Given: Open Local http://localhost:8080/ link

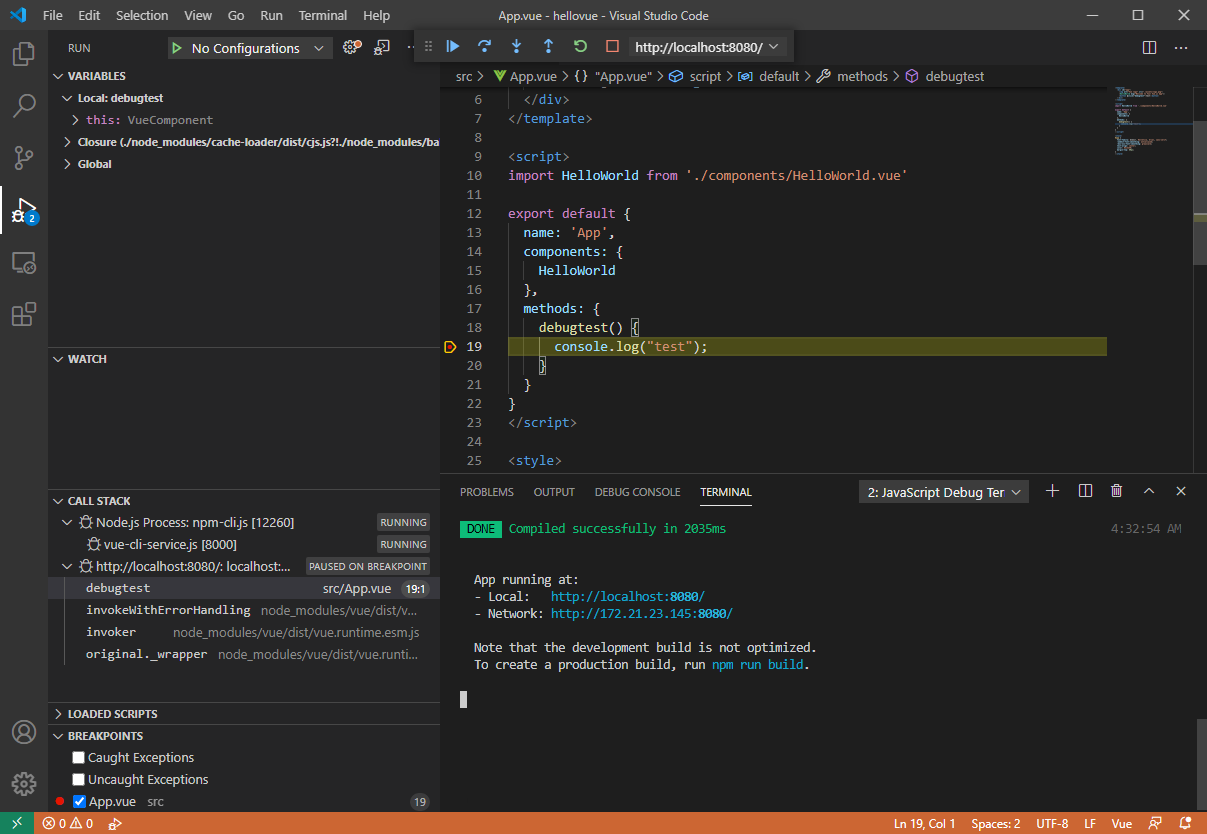Looking at the screenshot, I should [x=628, y=596].
